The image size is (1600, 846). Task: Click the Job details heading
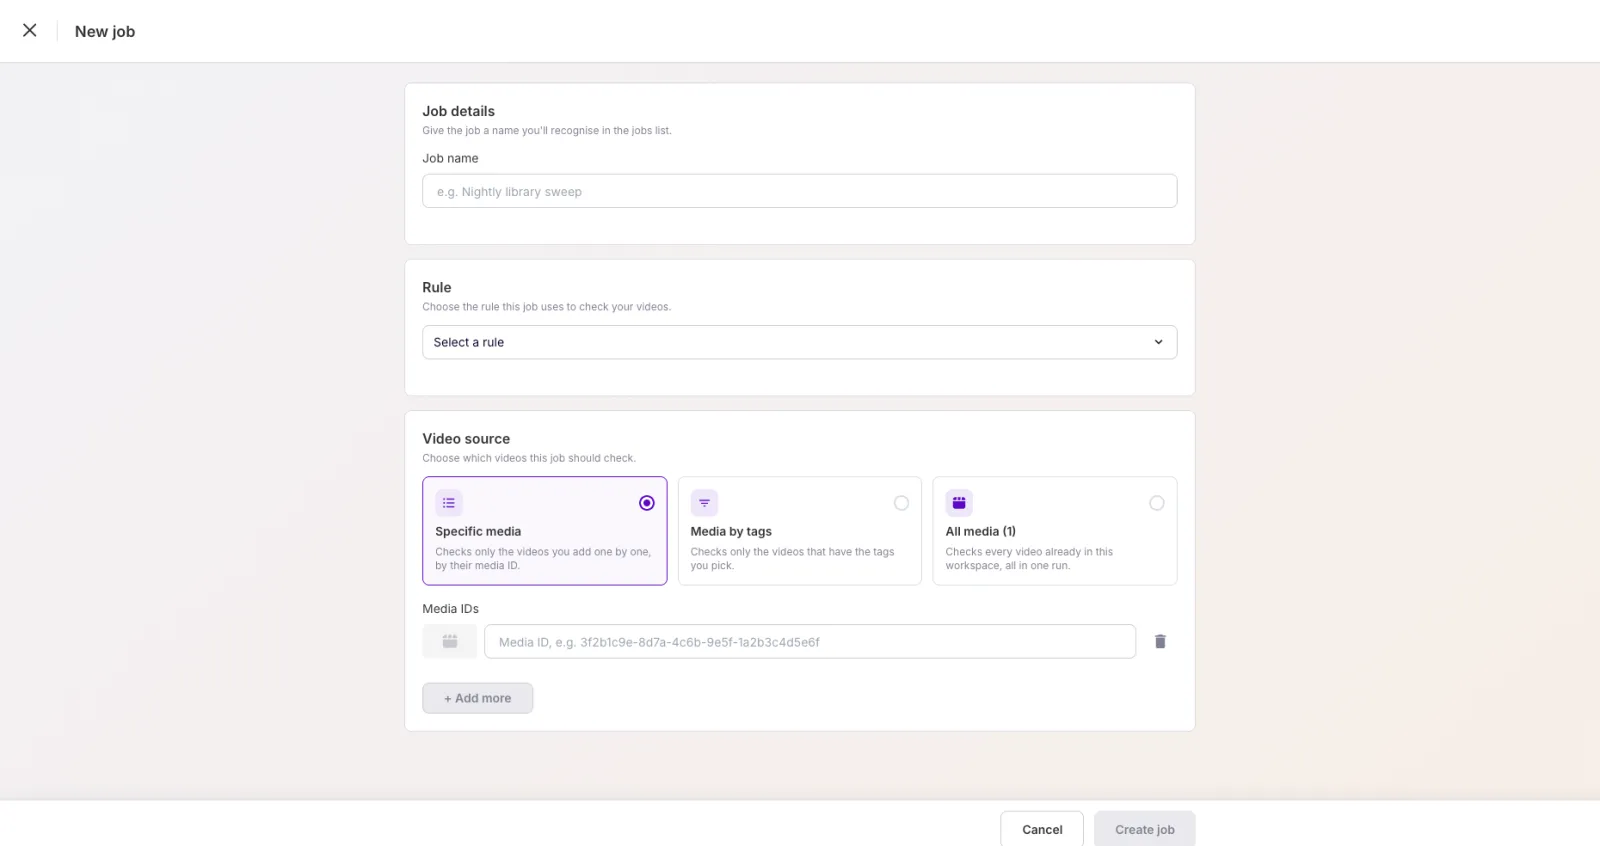[x=458, y=111]
